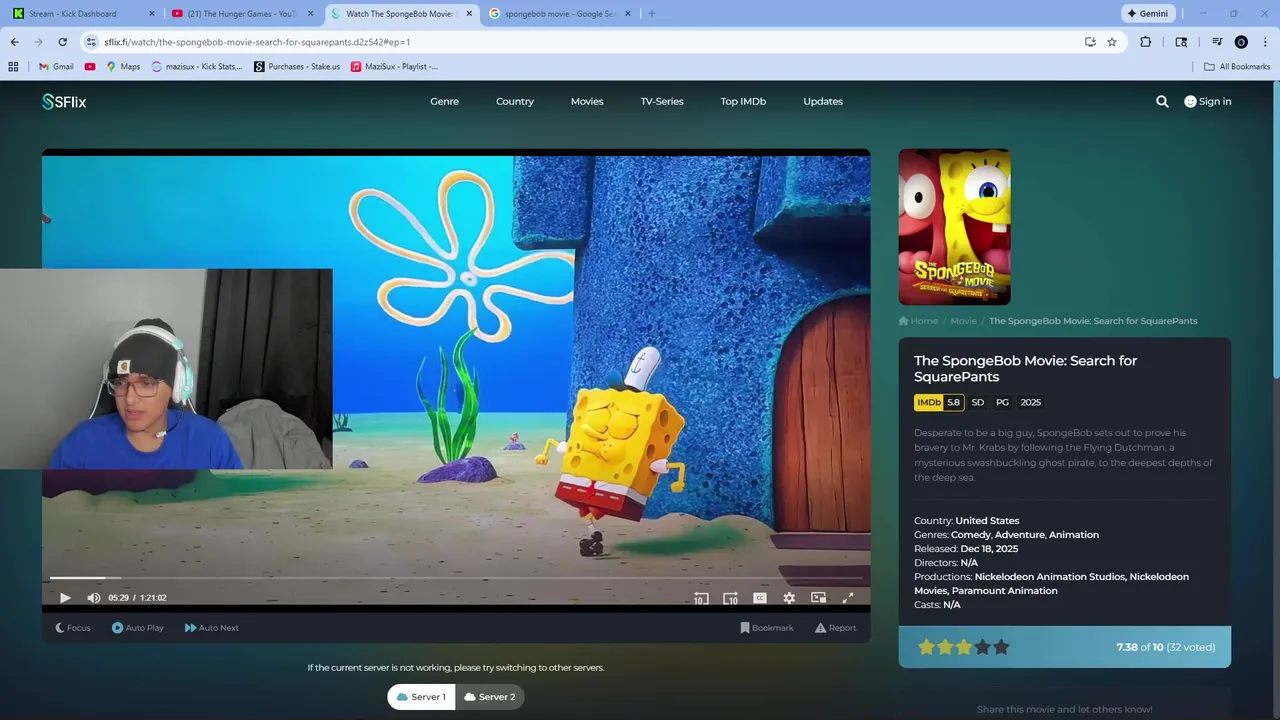Click the video progress bar
1280x720 pixels.
pos(456,578)
